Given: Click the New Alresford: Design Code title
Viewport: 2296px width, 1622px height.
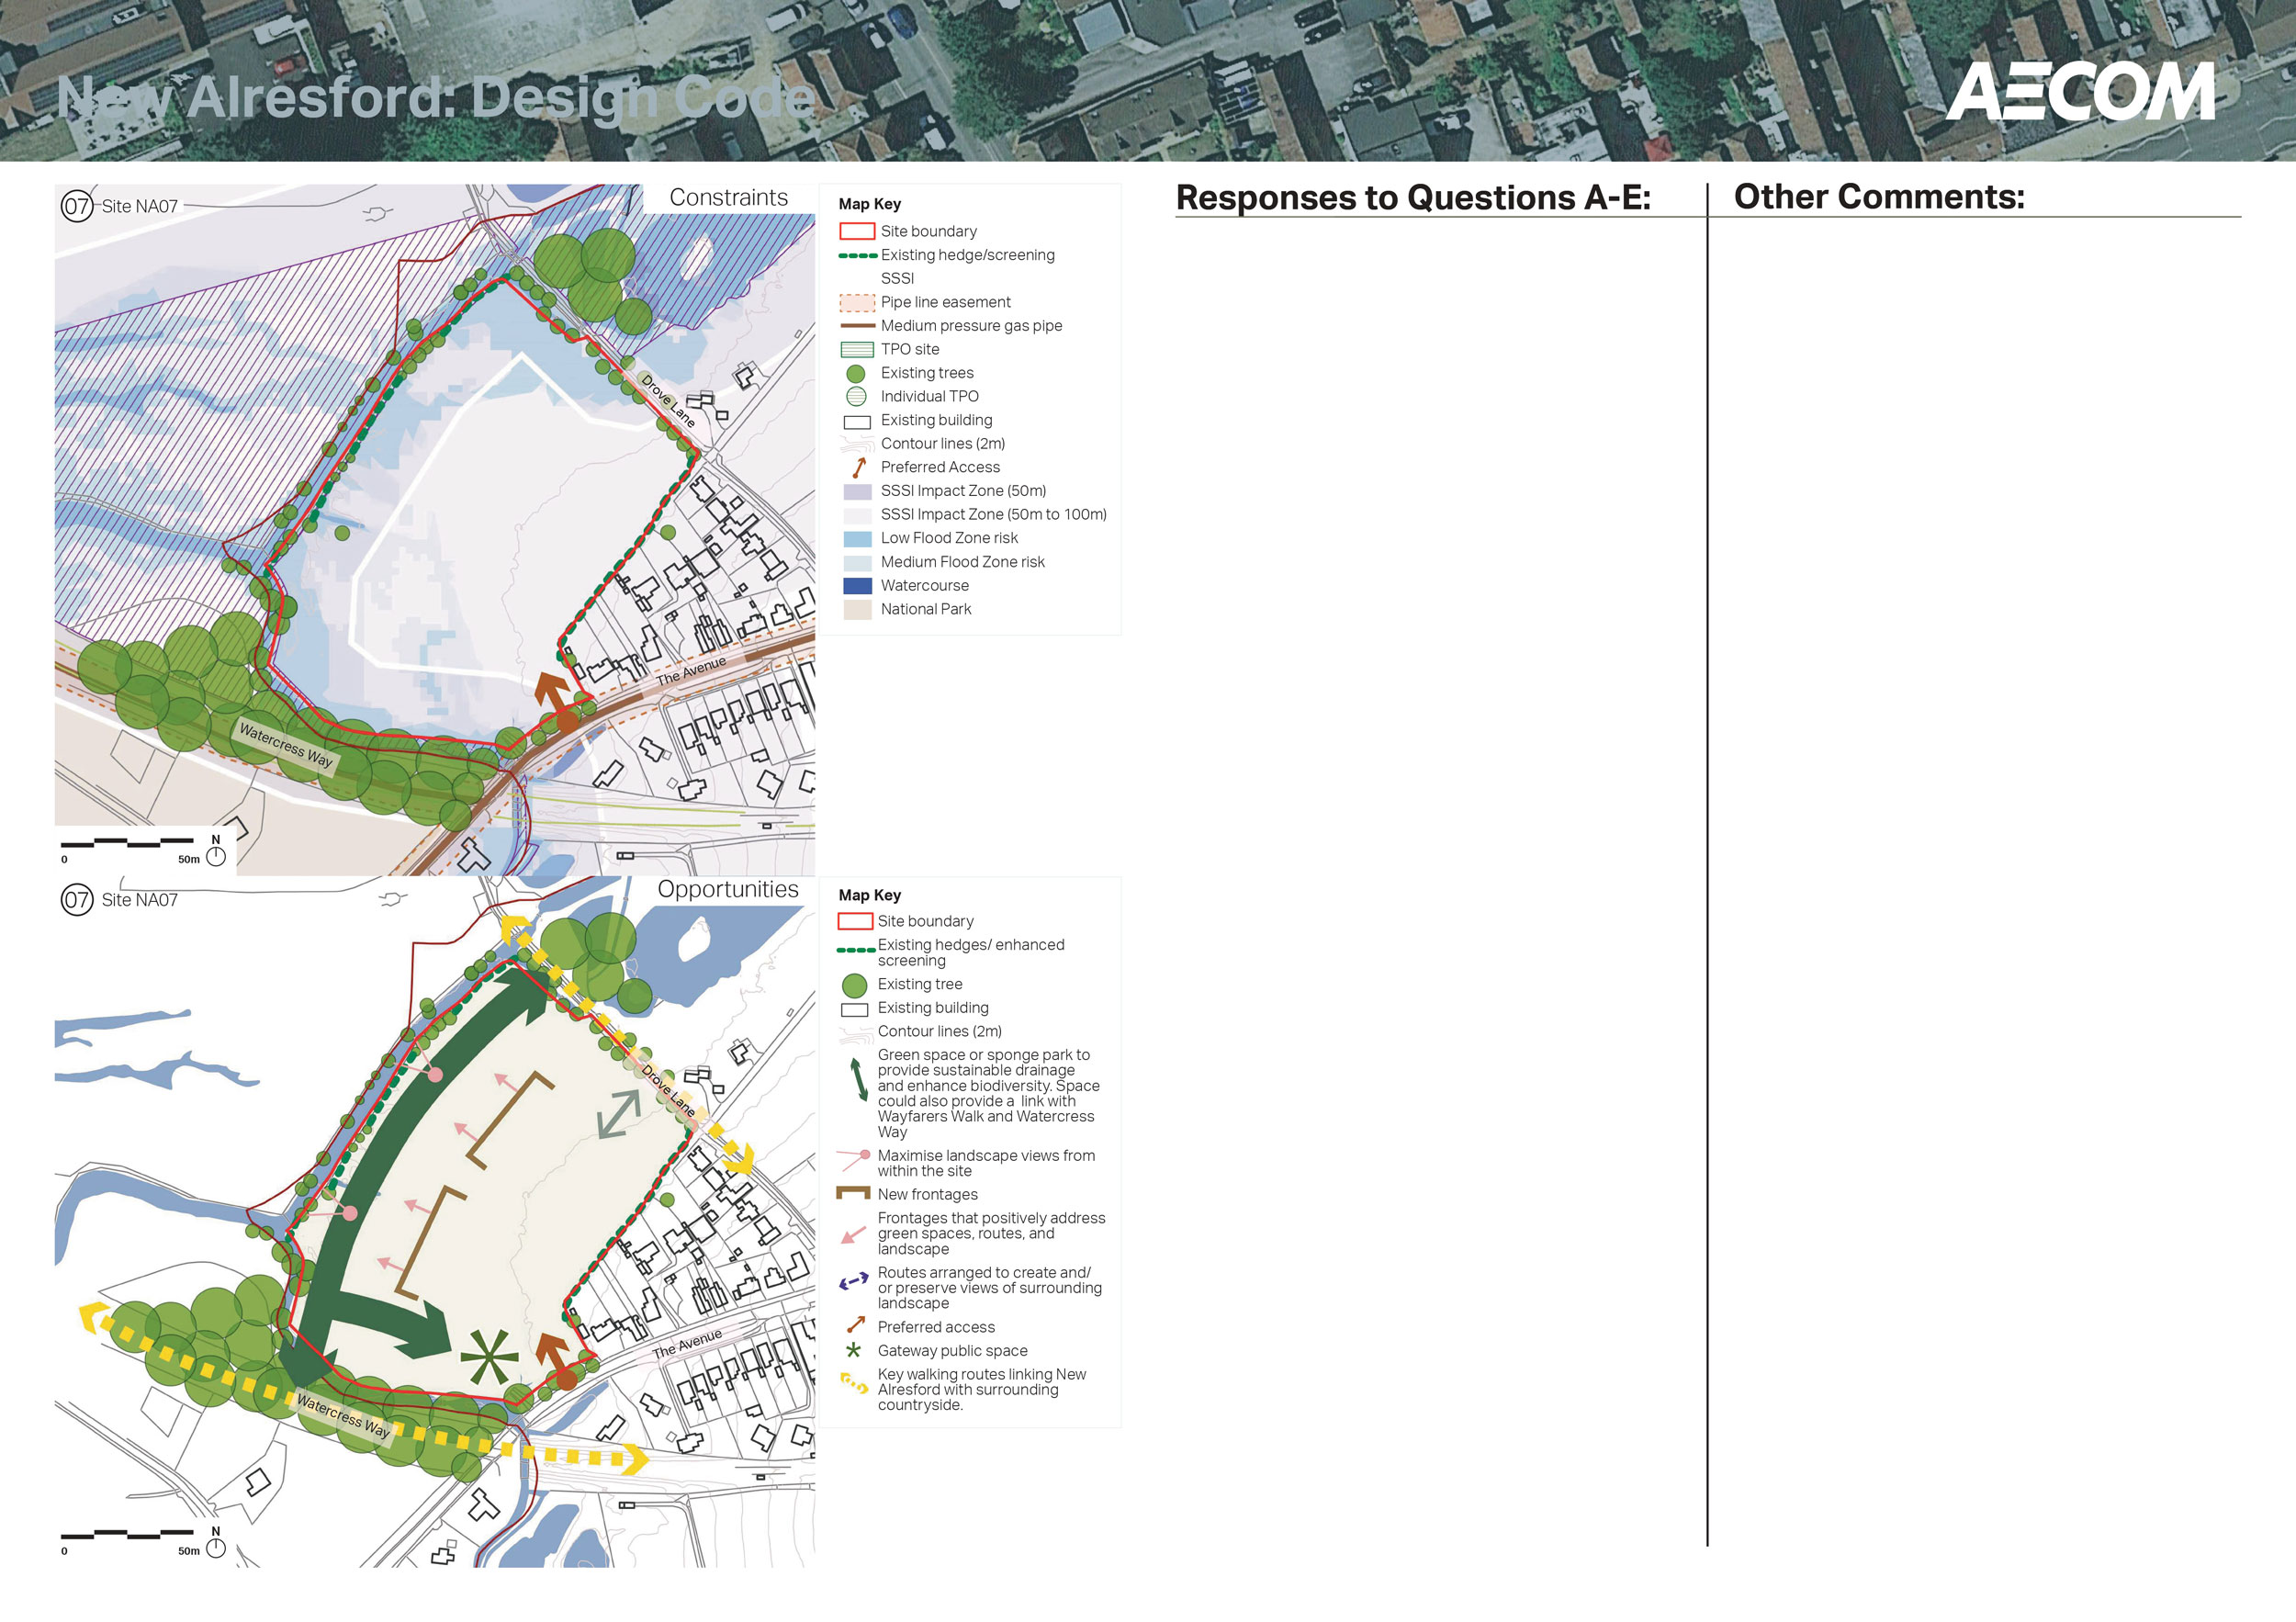Looking at the screenshot, I should click(435, 98).
